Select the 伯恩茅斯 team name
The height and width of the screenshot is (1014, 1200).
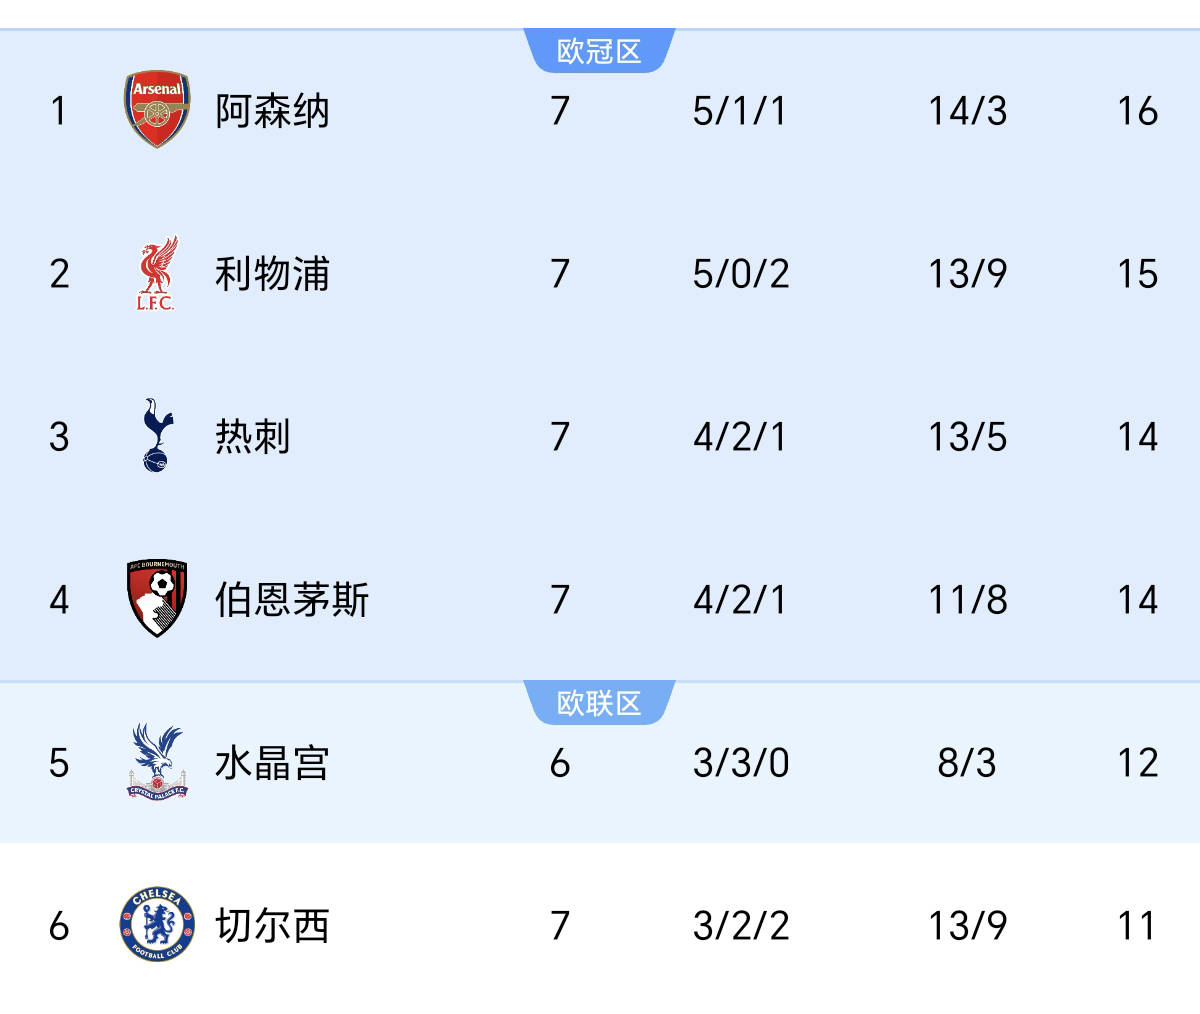292,600
